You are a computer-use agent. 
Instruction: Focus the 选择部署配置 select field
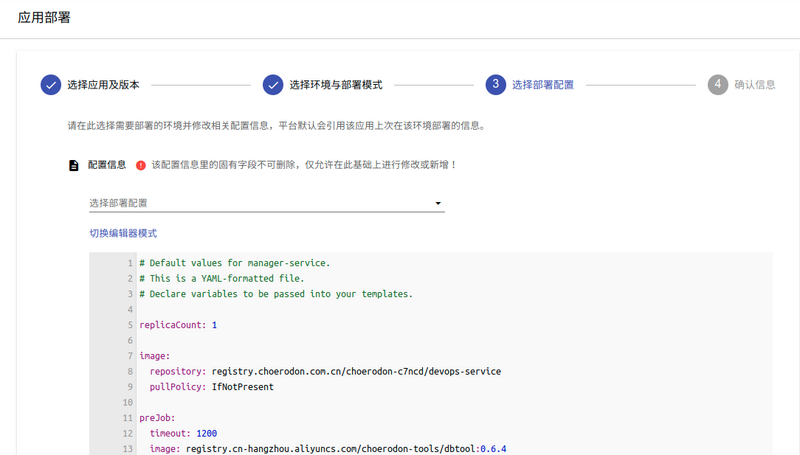[x=267, y=203]
